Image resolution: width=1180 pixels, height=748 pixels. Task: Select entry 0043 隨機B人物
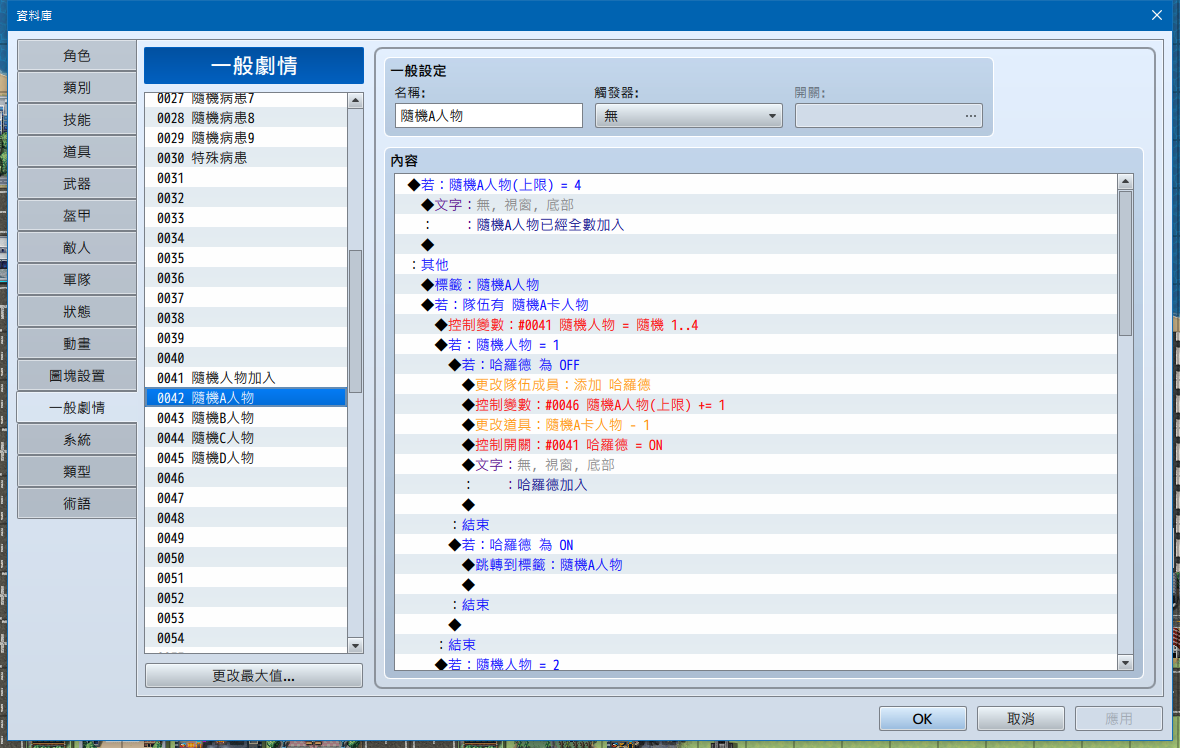coord(246,418)
